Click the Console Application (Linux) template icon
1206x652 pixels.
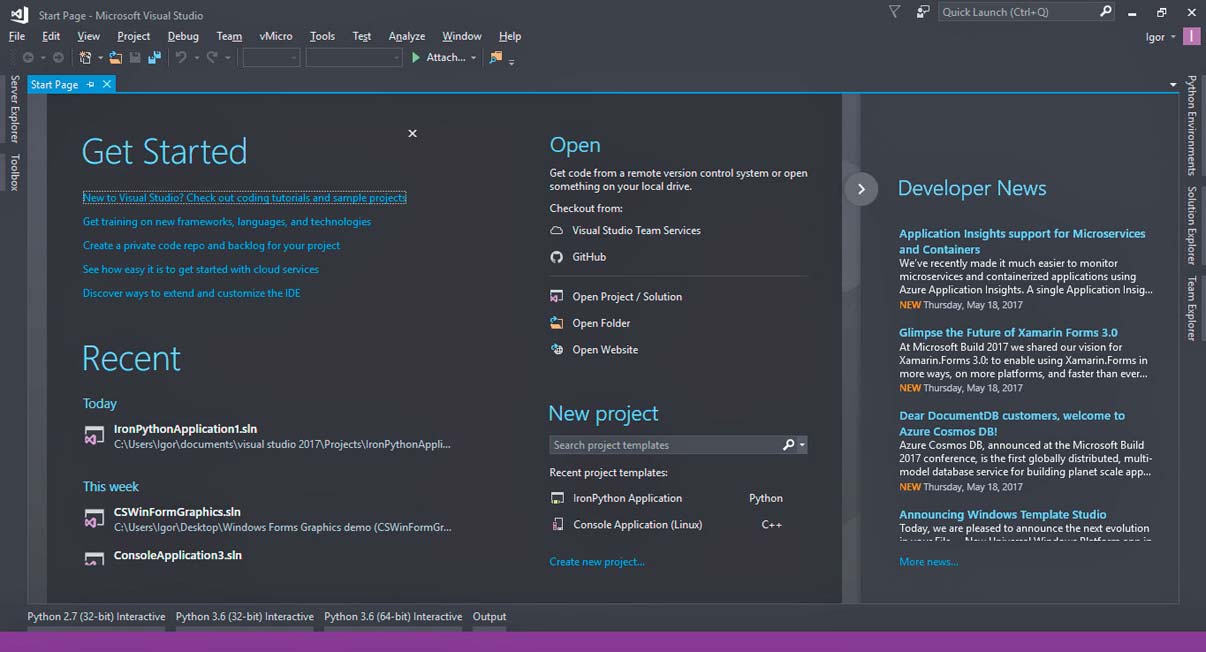pos(557,524)
